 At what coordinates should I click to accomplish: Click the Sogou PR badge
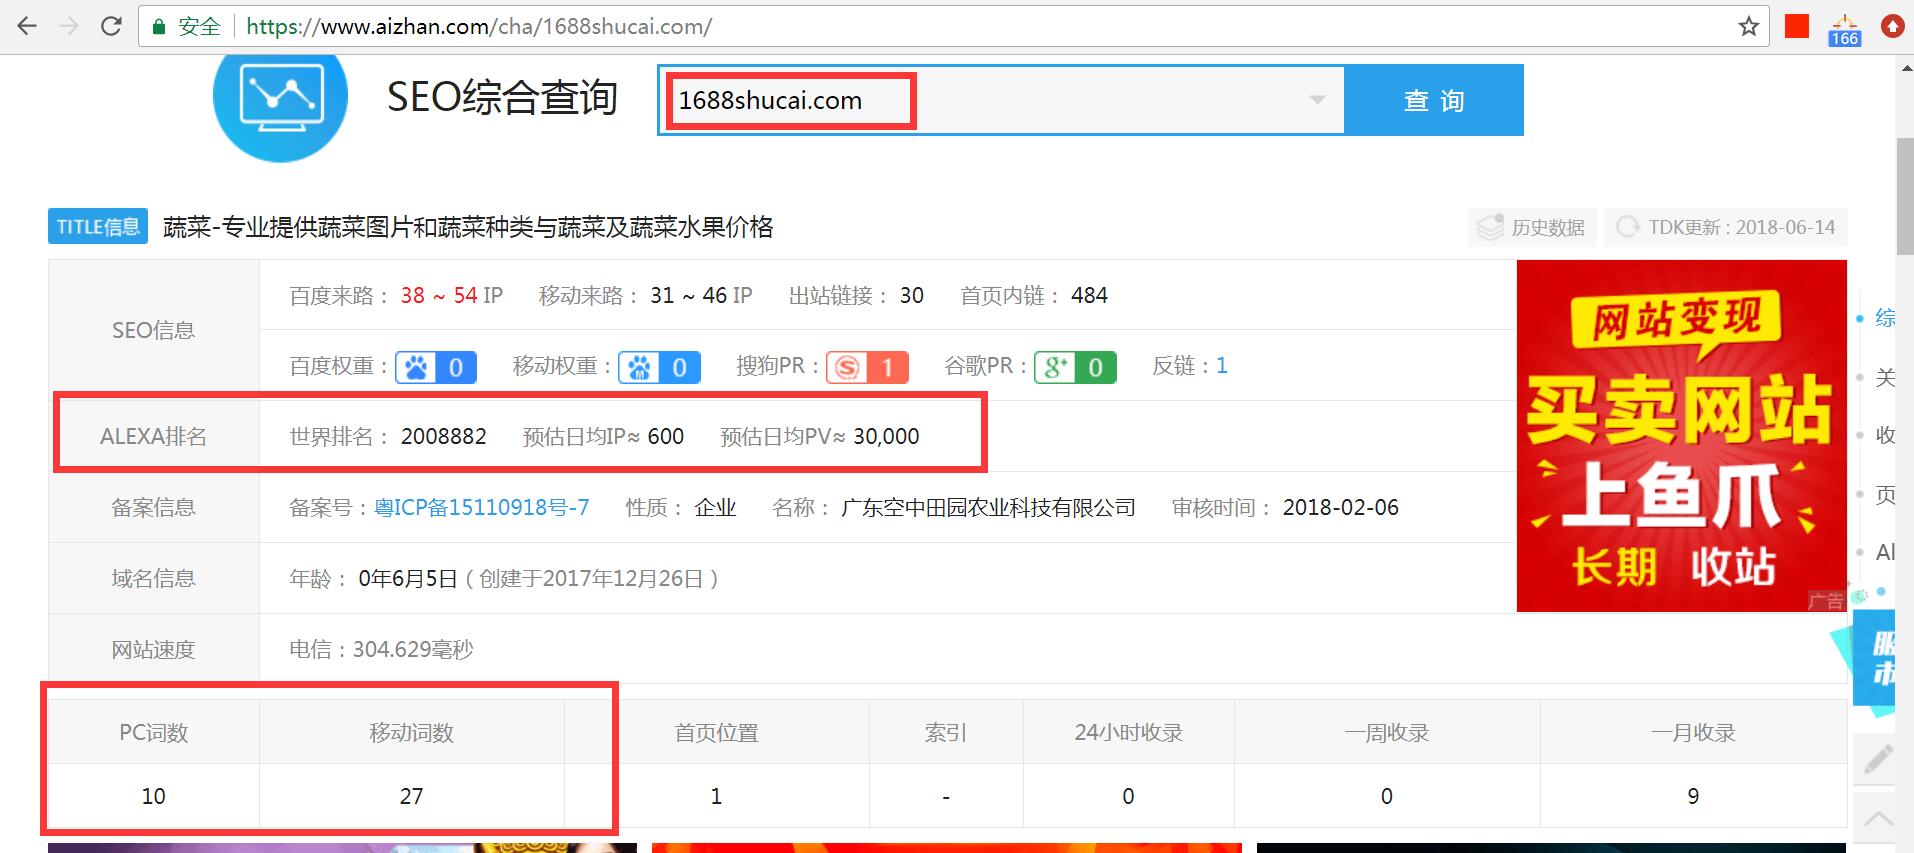(867, 367)
